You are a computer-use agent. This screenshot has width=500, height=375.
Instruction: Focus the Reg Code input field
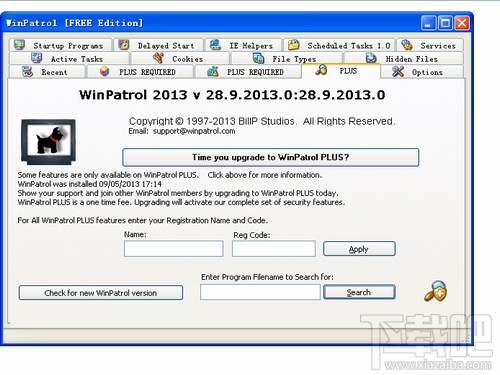(x=274, y=249)
